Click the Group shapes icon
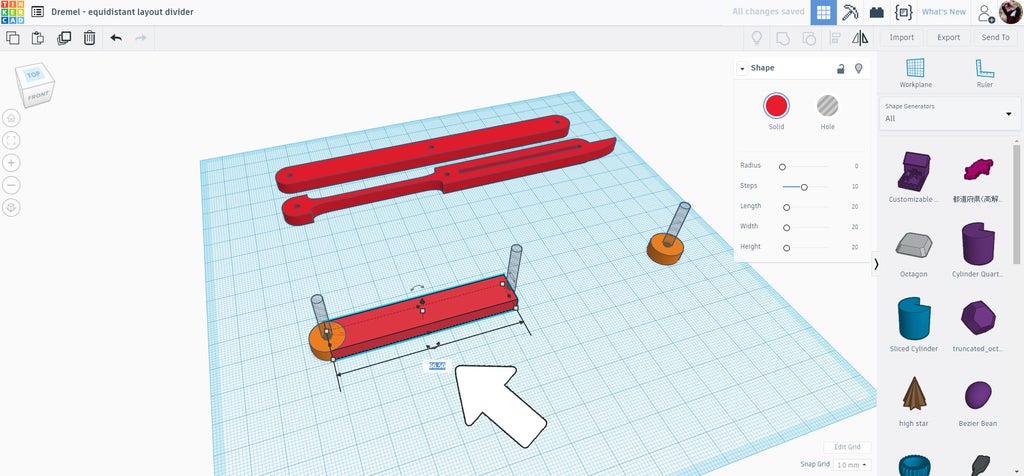Screen dimensions: 1024x476 (x=782, y=38)
